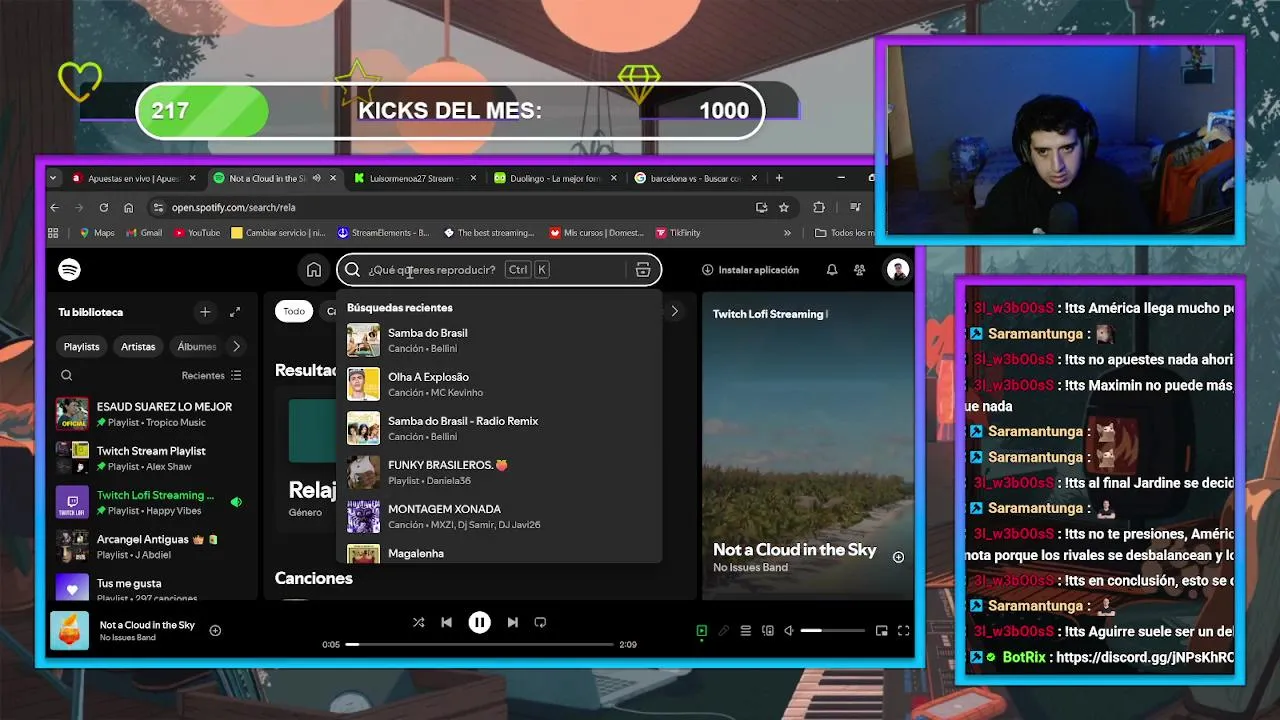Skip to next track

(513, 622)
